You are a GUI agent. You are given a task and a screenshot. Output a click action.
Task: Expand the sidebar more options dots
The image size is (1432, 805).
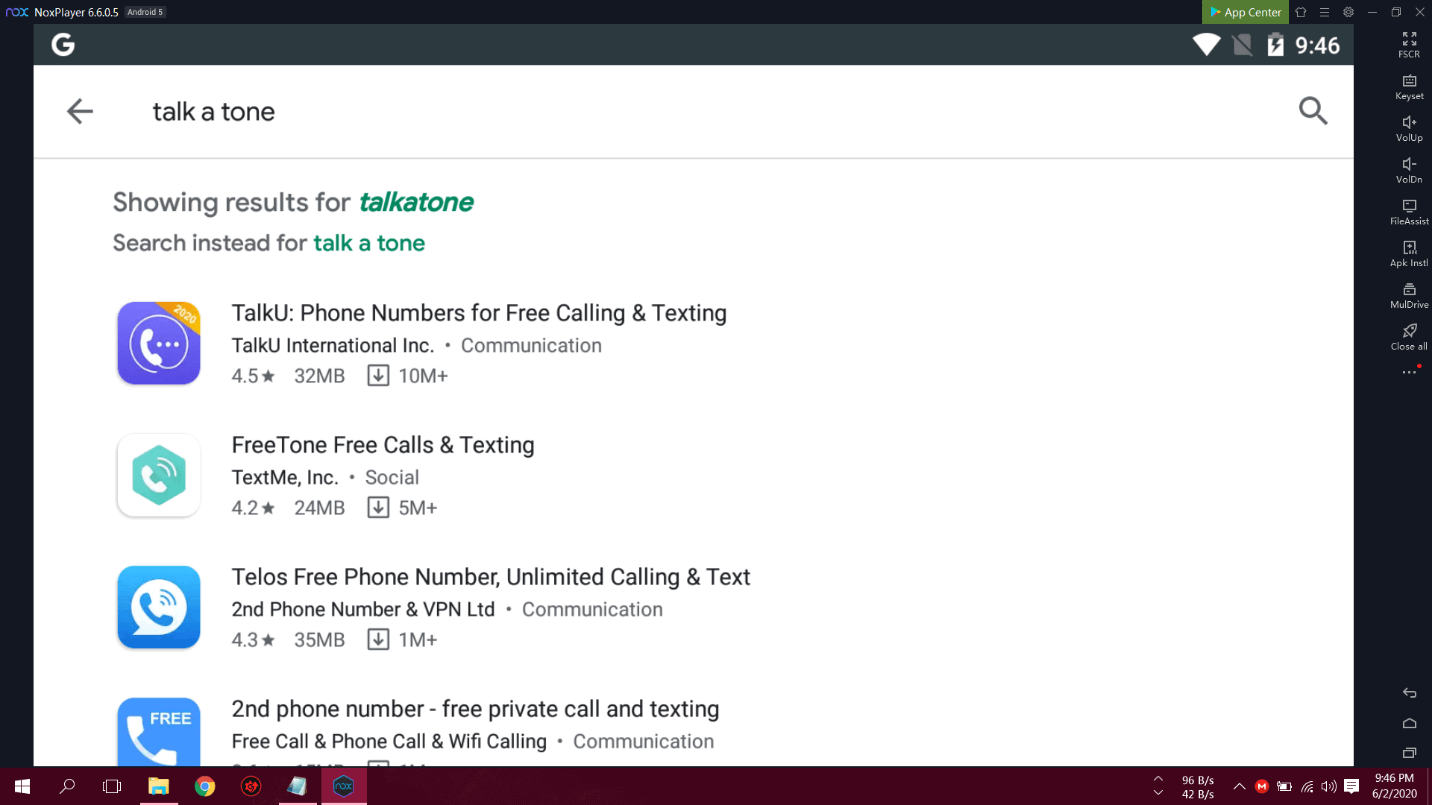tap(1408, 371)
